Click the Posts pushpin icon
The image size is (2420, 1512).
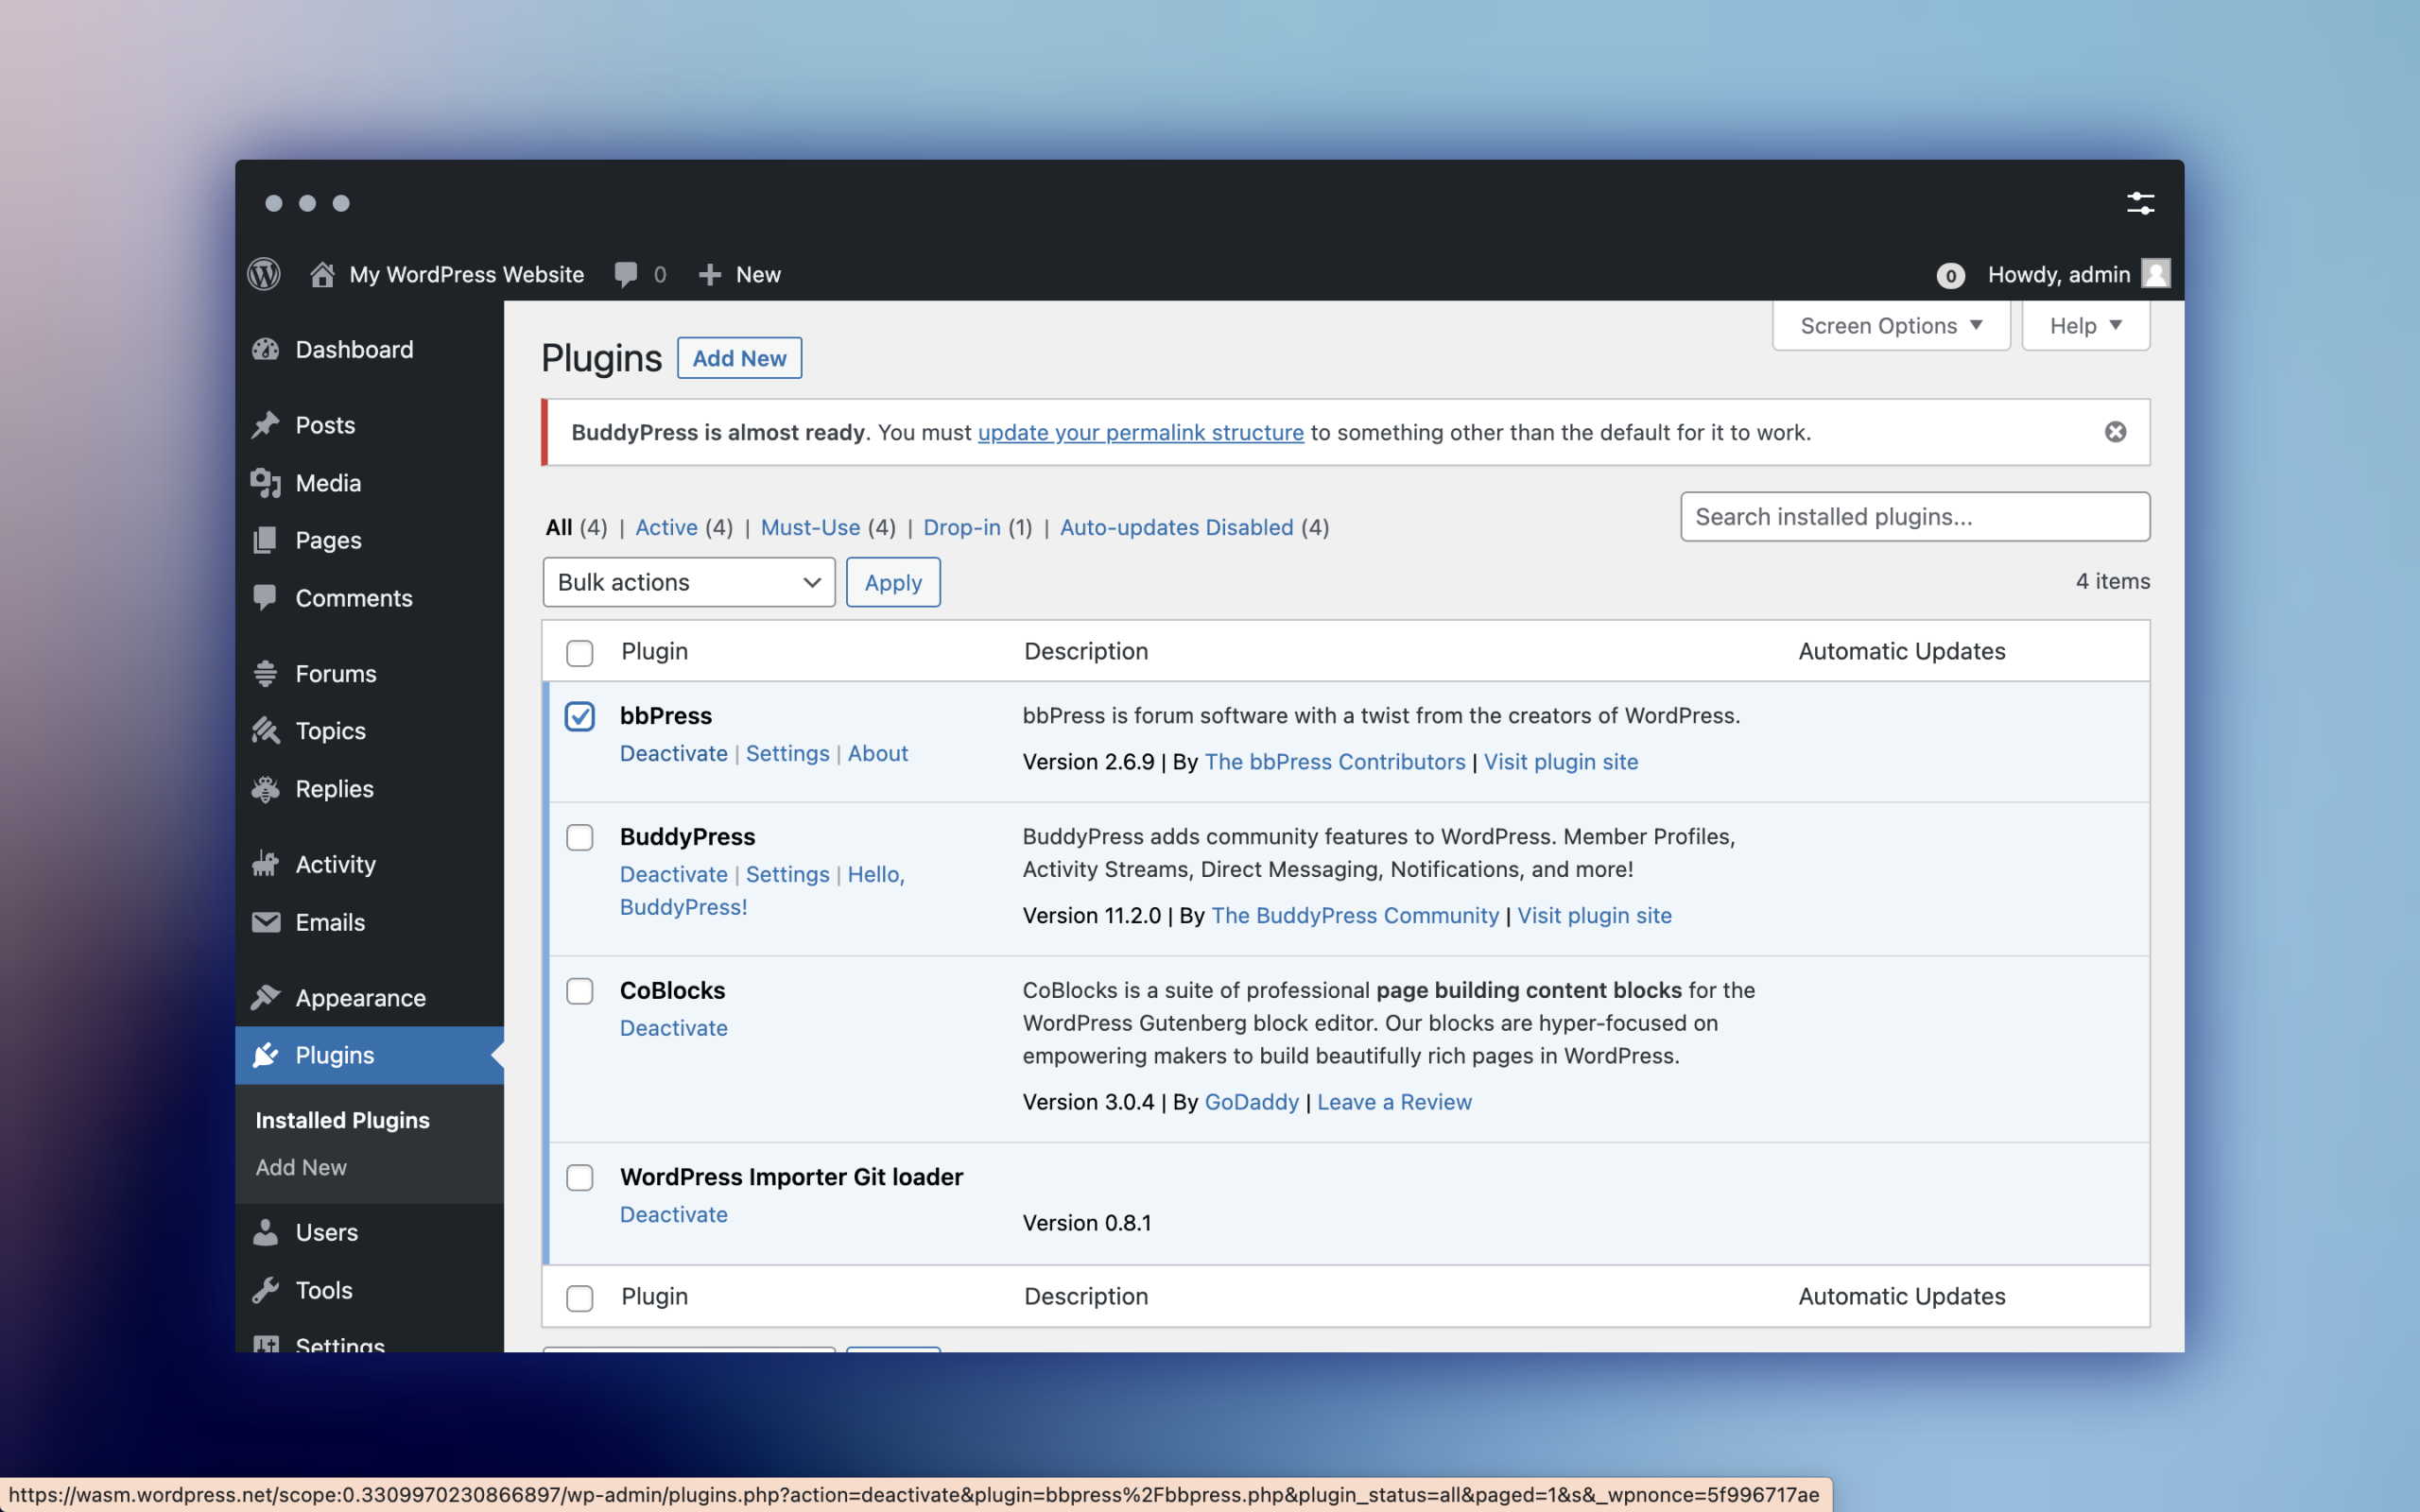tap(266, 425)
